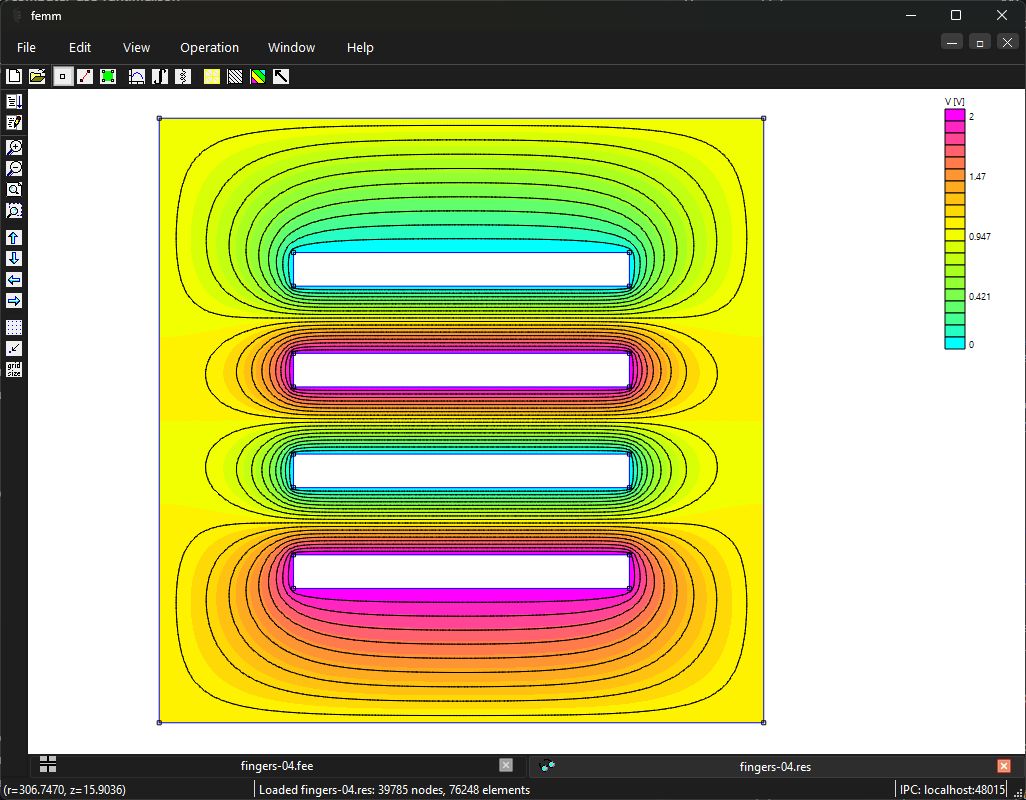Zoom out with the magnifier minus
1026x800 pixels.
pyautogui.click(x=14, y=168)
